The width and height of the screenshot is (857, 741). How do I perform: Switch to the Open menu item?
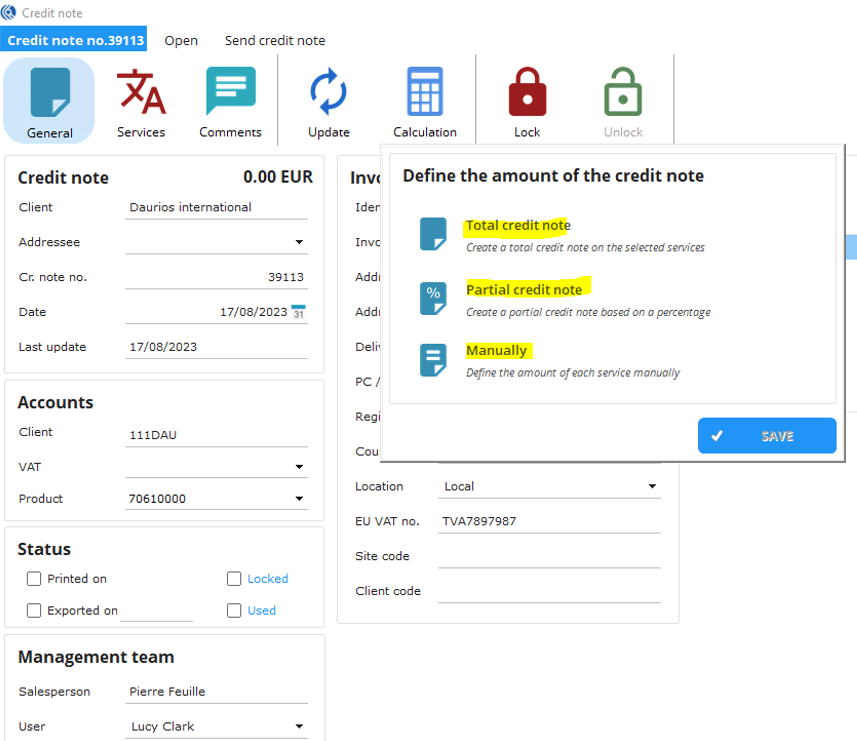pyautogui.click(x=181, y=41)
